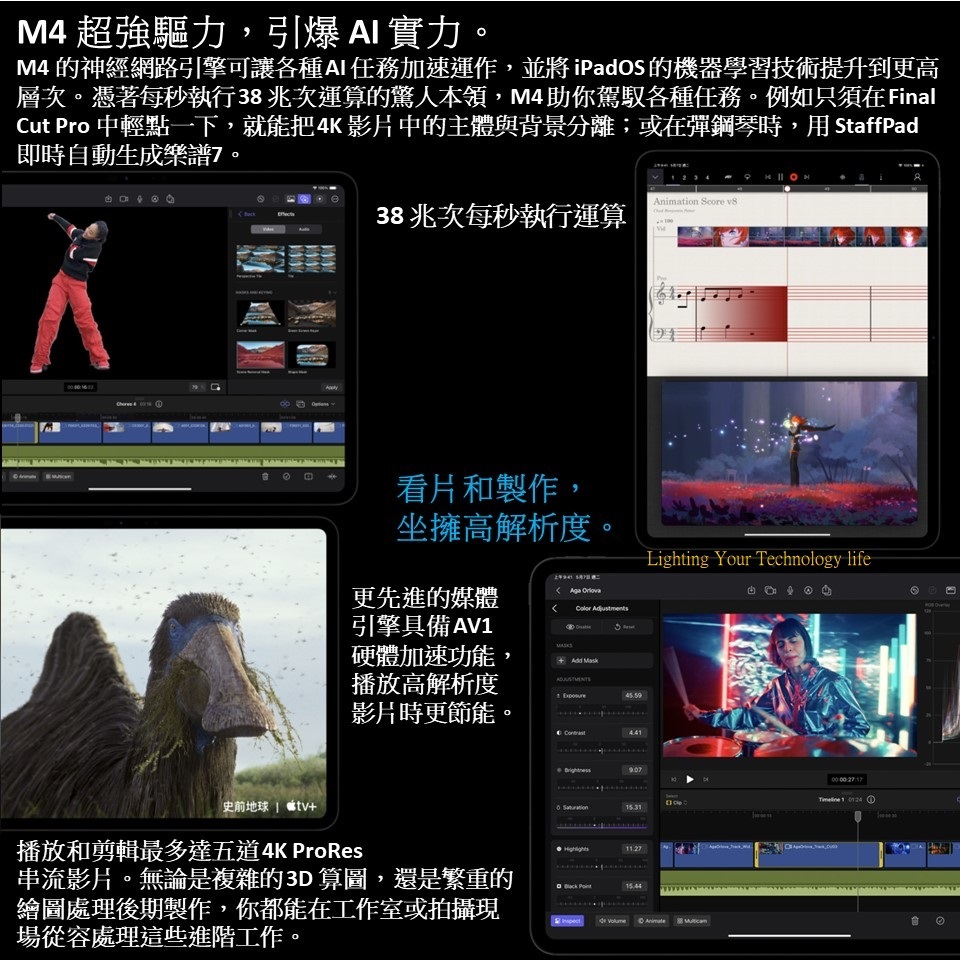Image resolution: width=960 pixels, height=960 pixels.
Task: Click info icon next to Chores 4
Action: [x=159, y=404]
